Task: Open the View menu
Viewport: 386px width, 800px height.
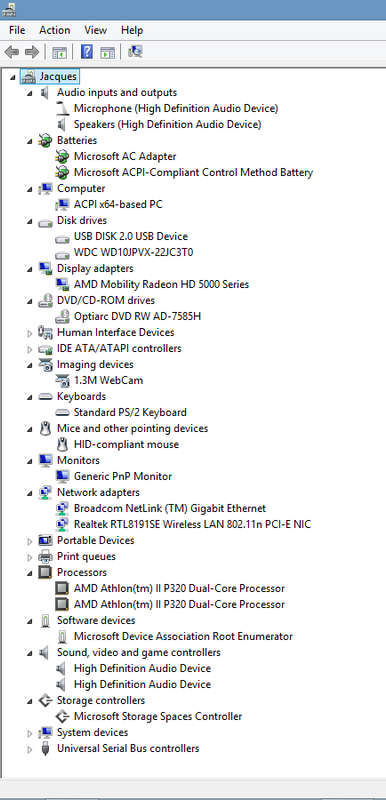Action: point(95,30)
